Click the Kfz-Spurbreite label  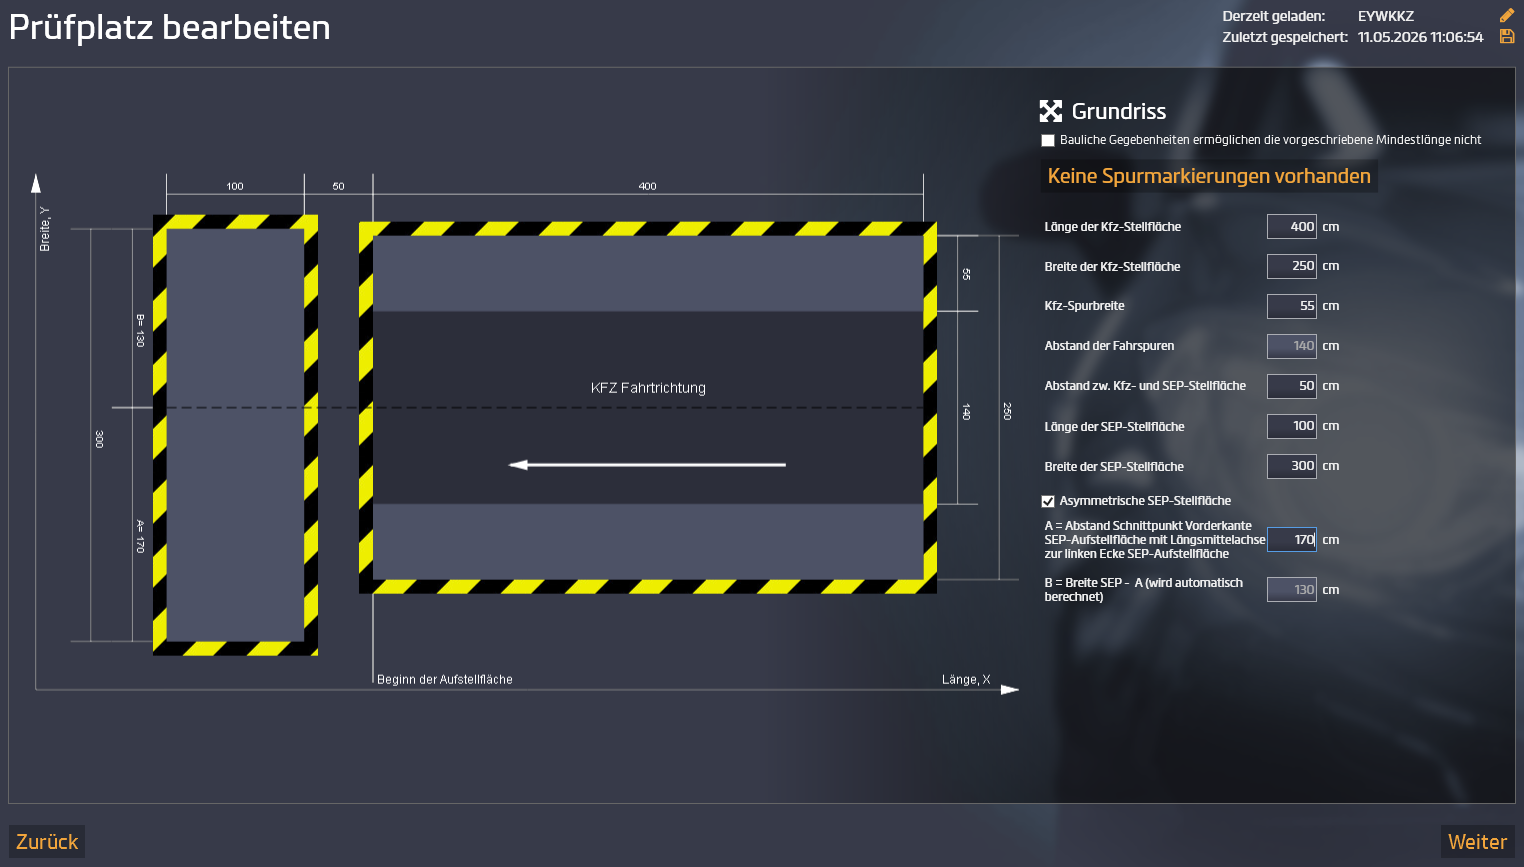point(1084,306)
